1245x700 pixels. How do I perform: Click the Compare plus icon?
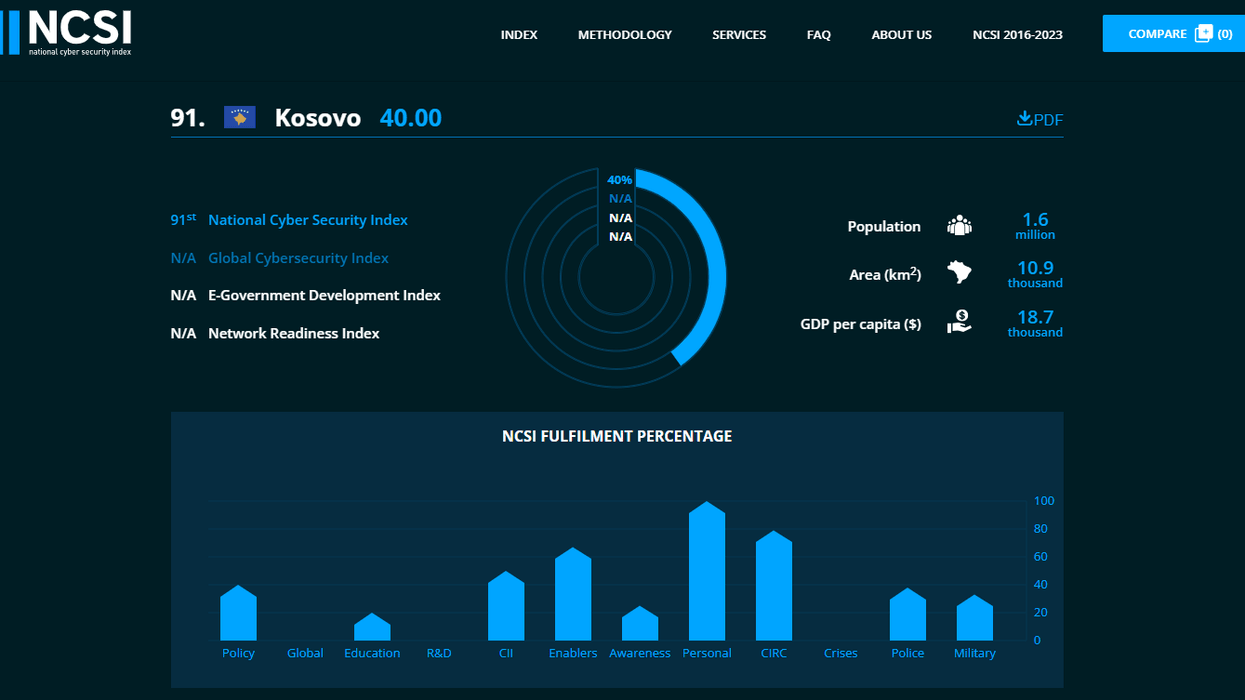tap(1203, 34)
